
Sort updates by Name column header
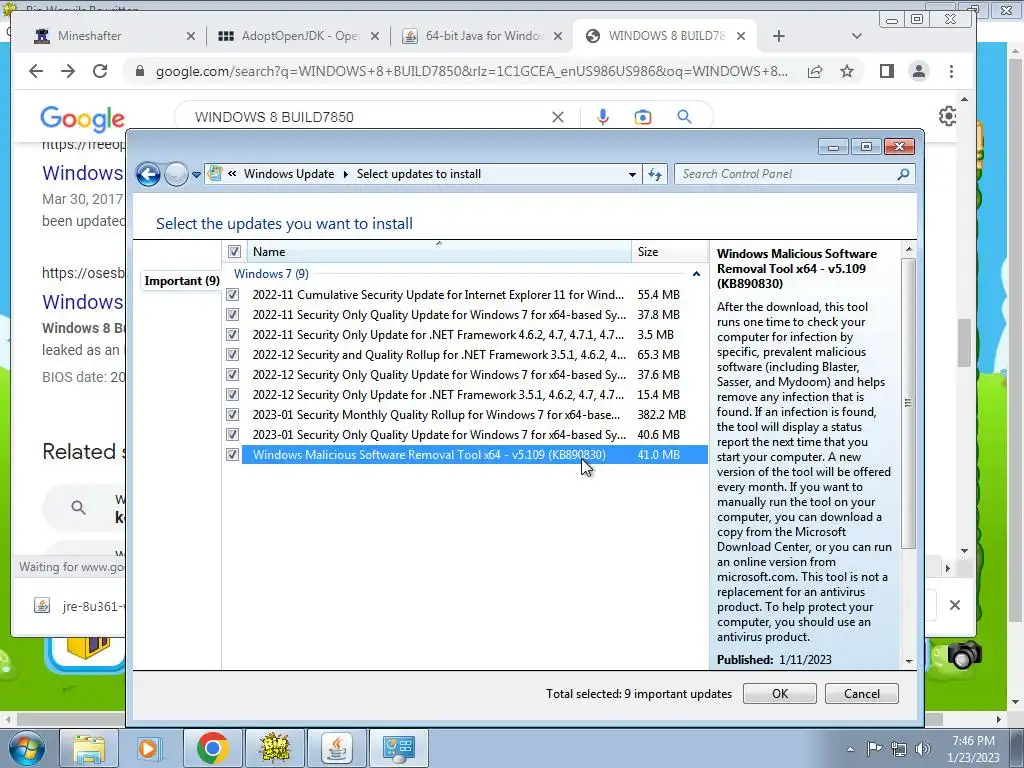point(439,252)
